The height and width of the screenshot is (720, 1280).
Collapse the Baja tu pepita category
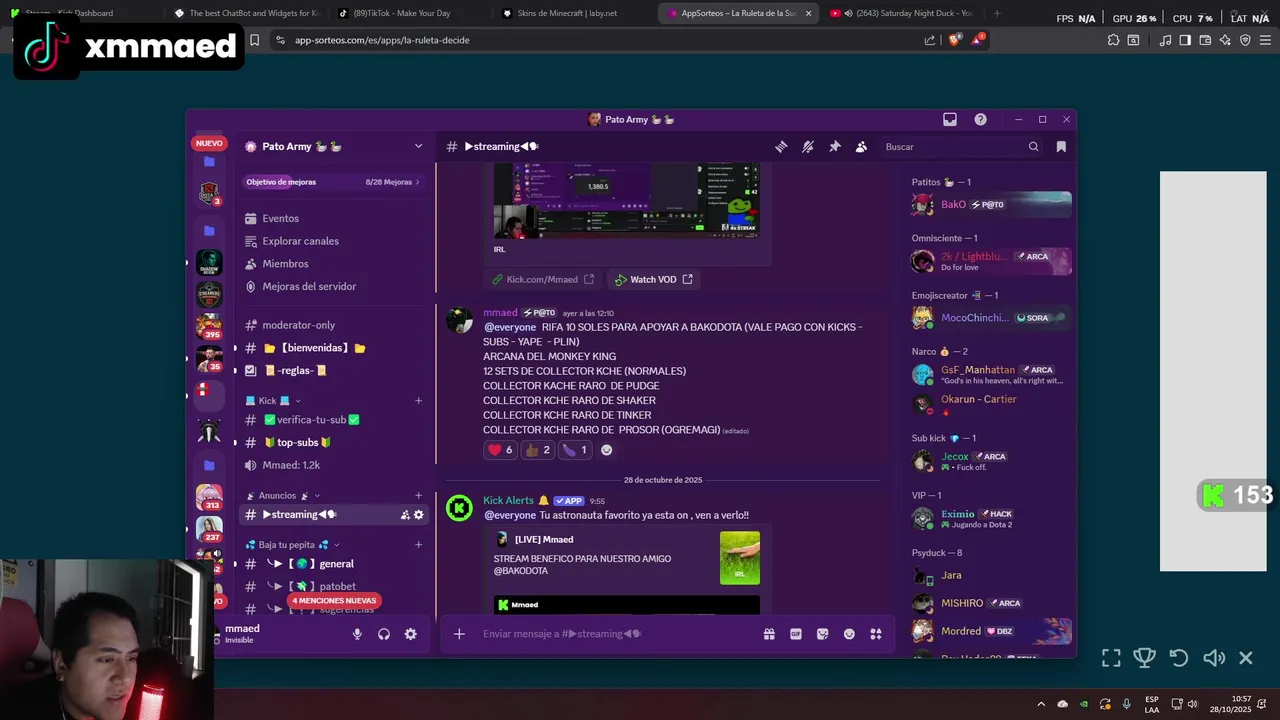coord(337,545)
